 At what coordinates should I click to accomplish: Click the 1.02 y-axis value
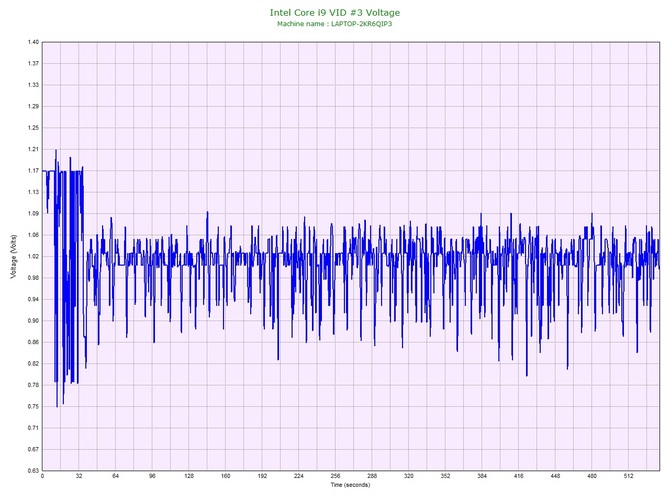point(33,256)
